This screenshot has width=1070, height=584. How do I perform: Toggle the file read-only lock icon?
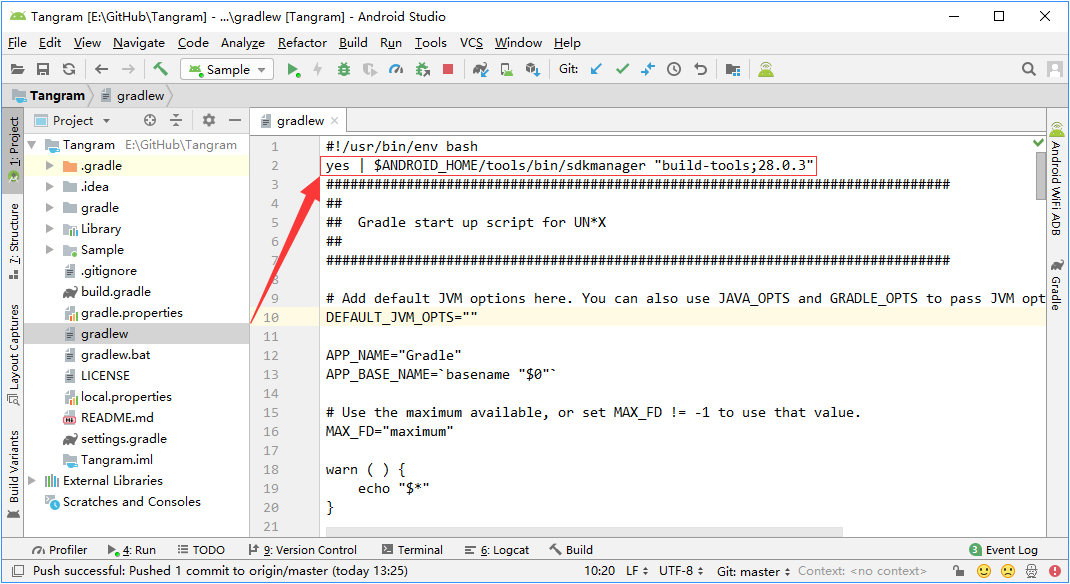pyautogui.click(x=959, y=570)
